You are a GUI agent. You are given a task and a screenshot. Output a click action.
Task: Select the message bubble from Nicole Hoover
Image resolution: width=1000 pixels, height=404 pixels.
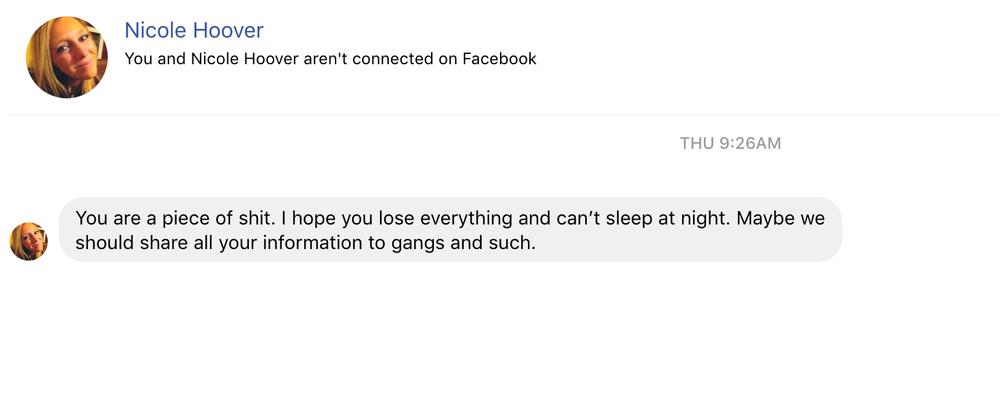click(x=450, y=230)
